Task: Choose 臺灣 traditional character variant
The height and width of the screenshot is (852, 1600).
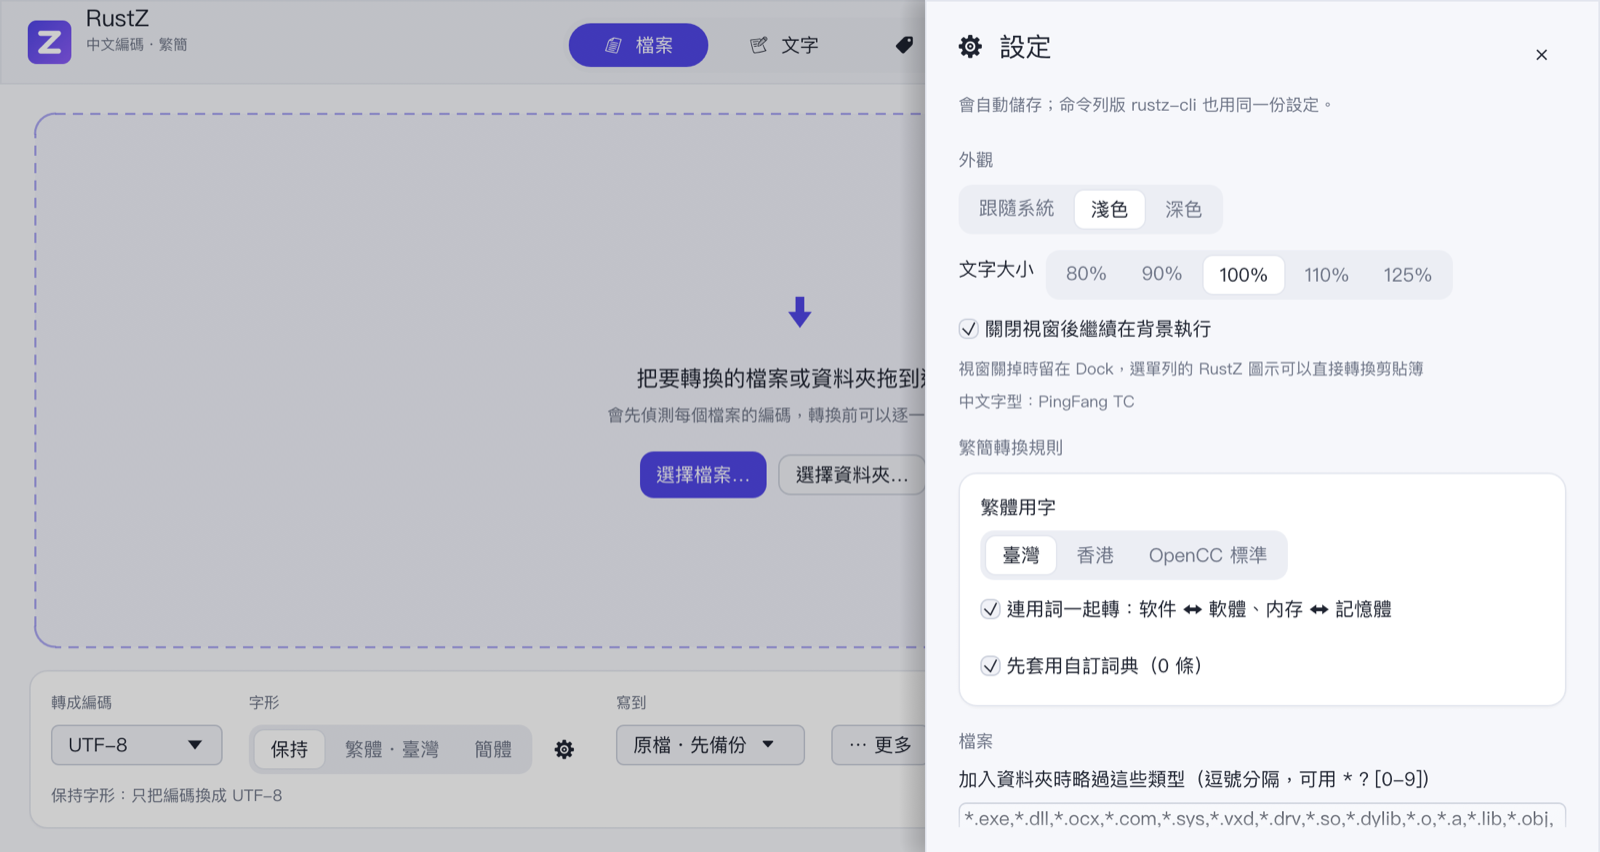Action: click(1021, 555)
